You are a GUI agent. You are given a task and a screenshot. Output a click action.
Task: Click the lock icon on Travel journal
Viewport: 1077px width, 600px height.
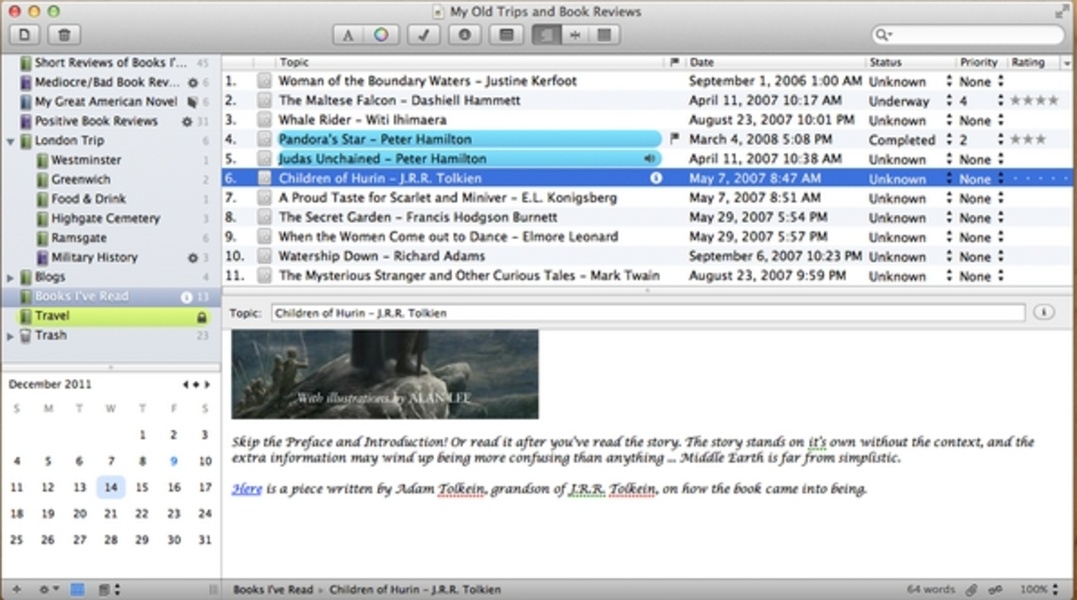click(201, 317)
